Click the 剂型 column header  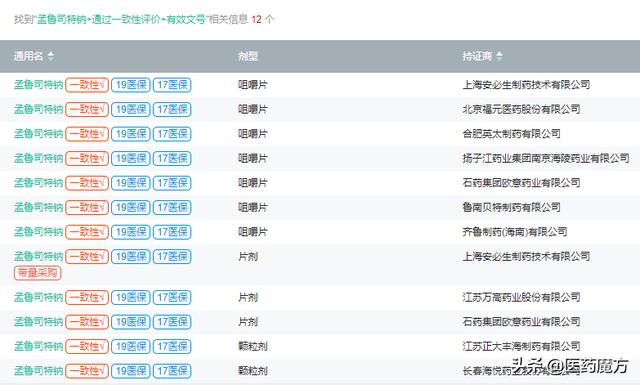point(248,56)
